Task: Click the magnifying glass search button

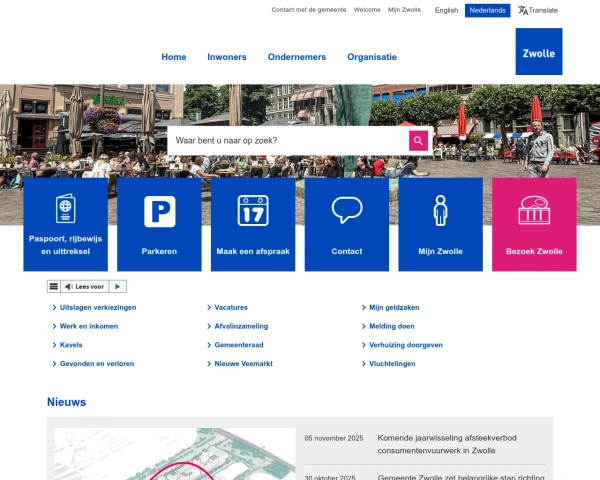Action: point(418,141)
